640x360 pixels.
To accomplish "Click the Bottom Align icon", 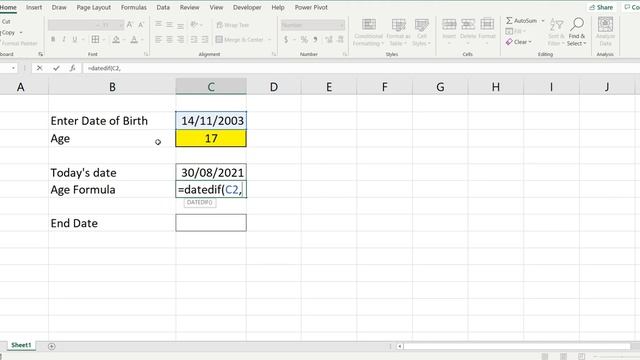I will 180,25.
